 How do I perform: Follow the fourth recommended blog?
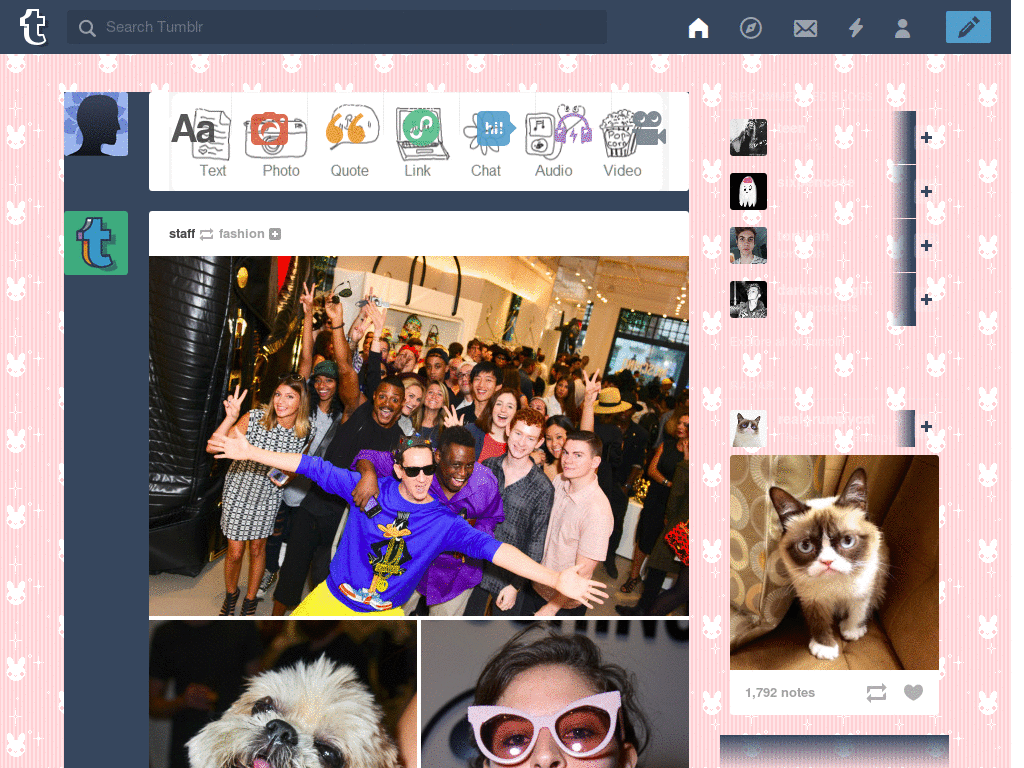coord(925,299)
